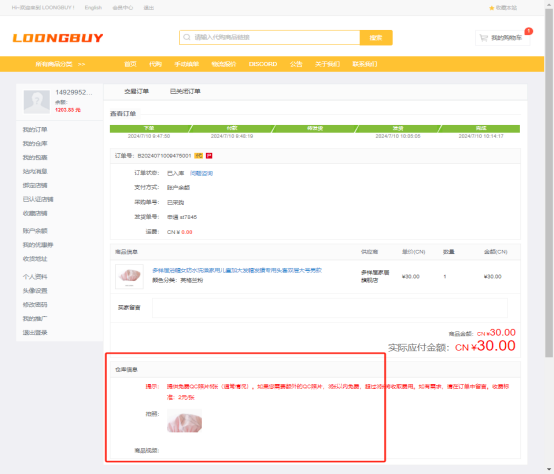Open 我的优惠券 in the sidebar

coord(38,245)
